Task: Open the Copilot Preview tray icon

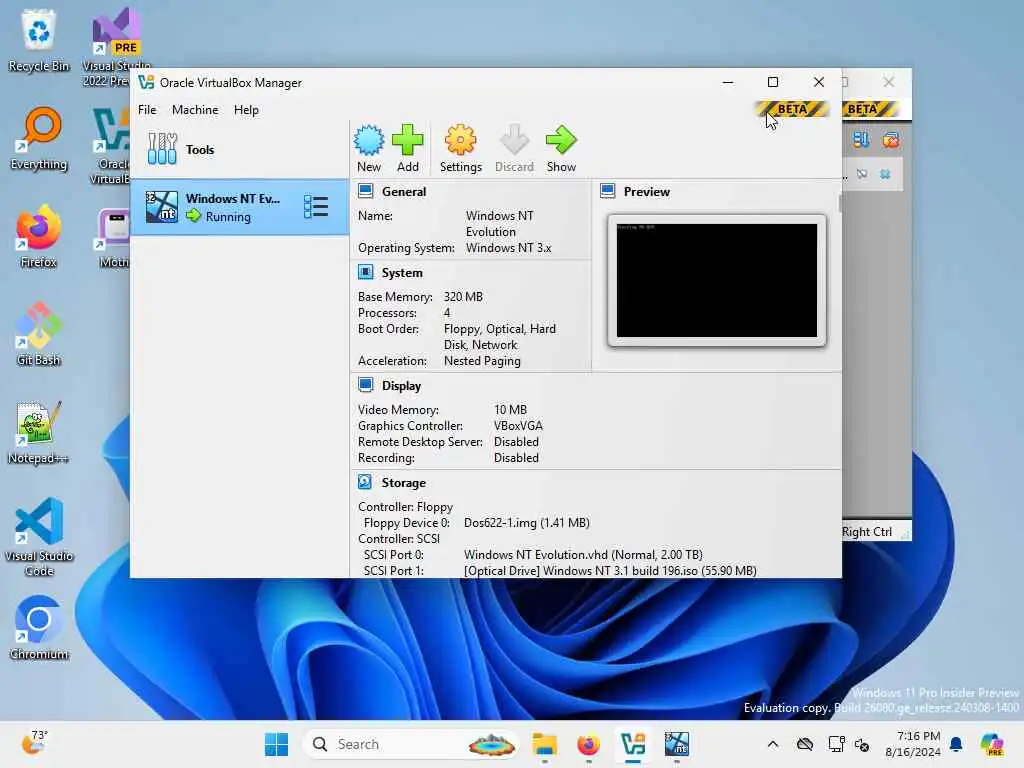Action: 992,744
